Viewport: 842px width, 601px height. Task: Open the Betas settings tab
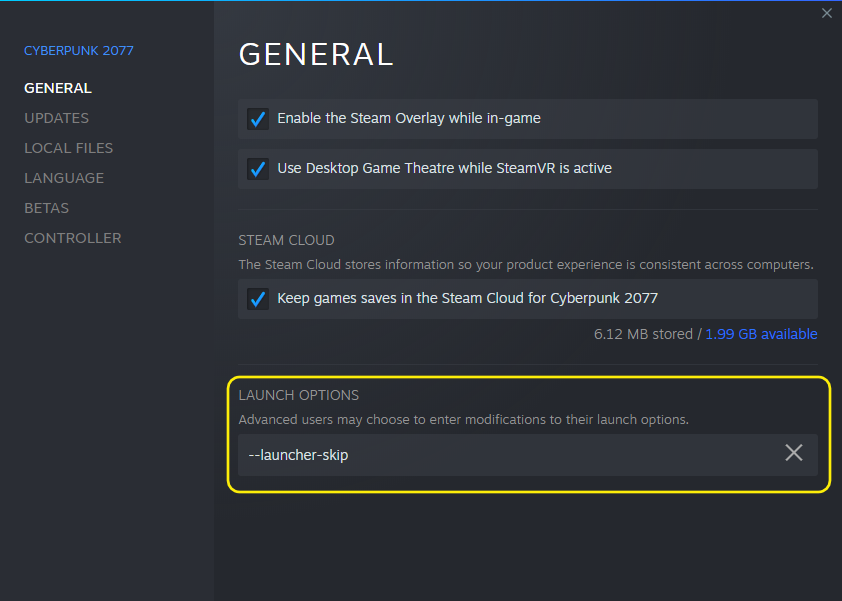coord(47,208)
